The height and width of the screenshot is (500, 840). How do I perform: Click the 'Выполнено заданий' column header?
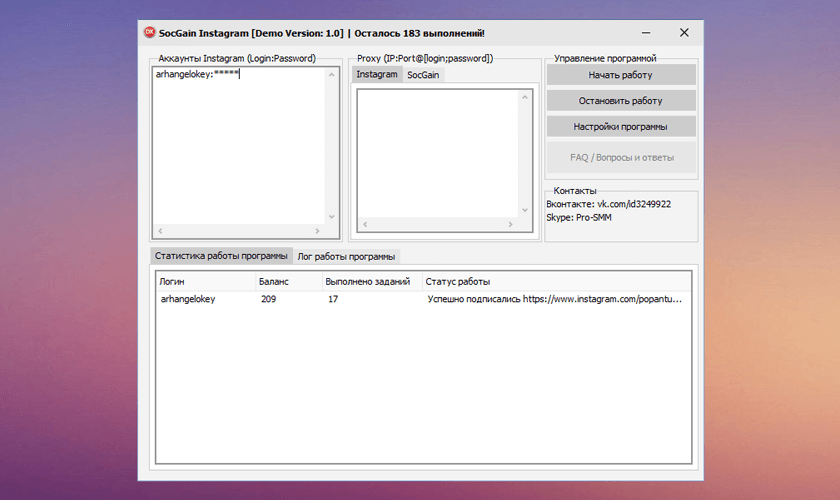(x=372, y=281)
